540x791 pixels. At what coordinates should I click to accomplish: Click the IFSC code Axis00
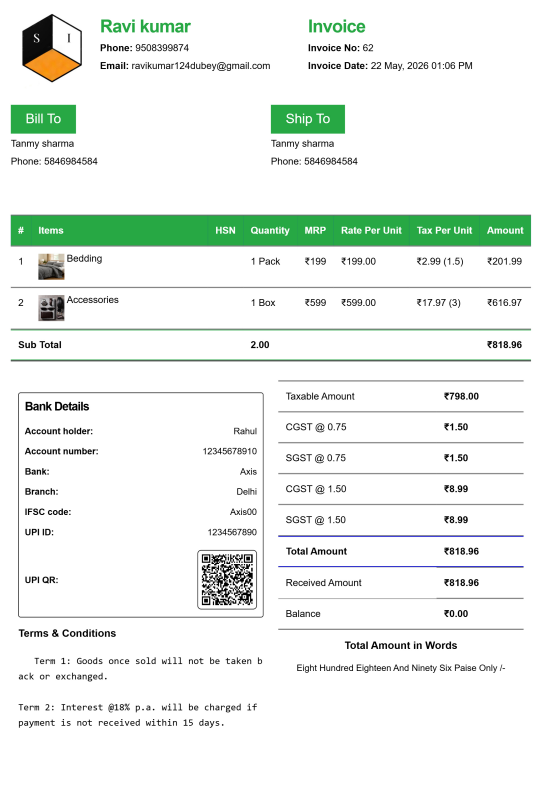[x=243, y=512]
